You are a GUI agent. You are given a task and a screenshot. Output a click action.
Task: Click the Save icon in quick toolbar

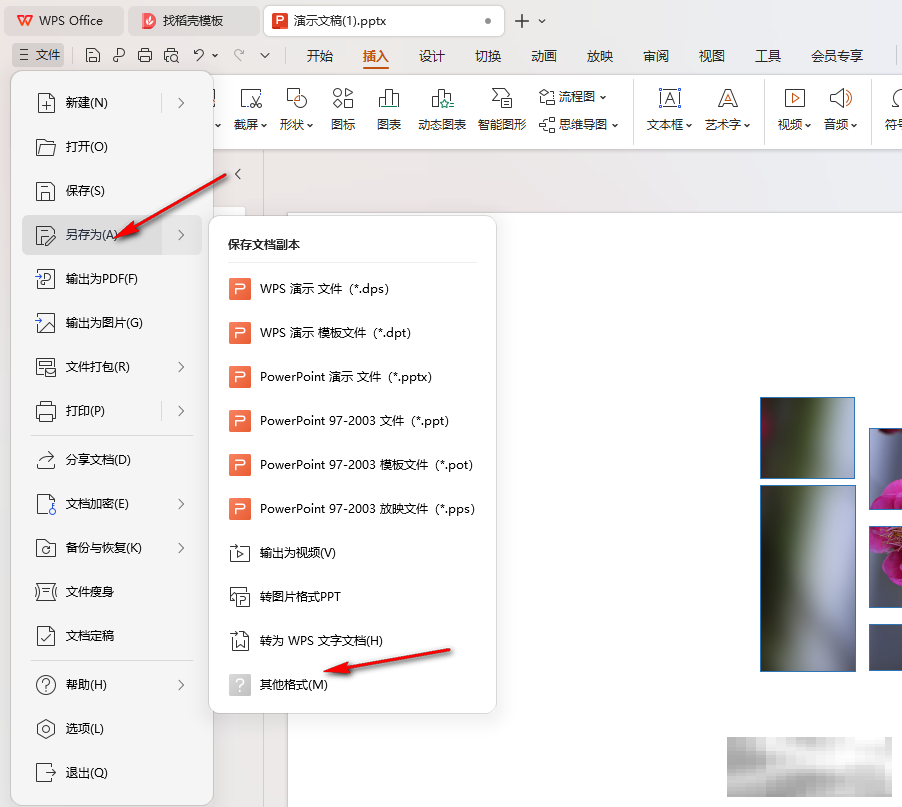click(93, 55)
